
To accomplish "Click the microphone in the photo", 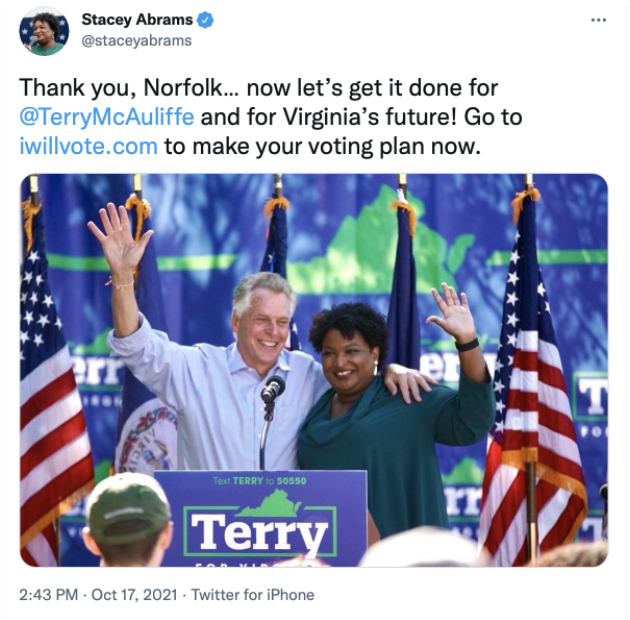I will tap(273, 389).
